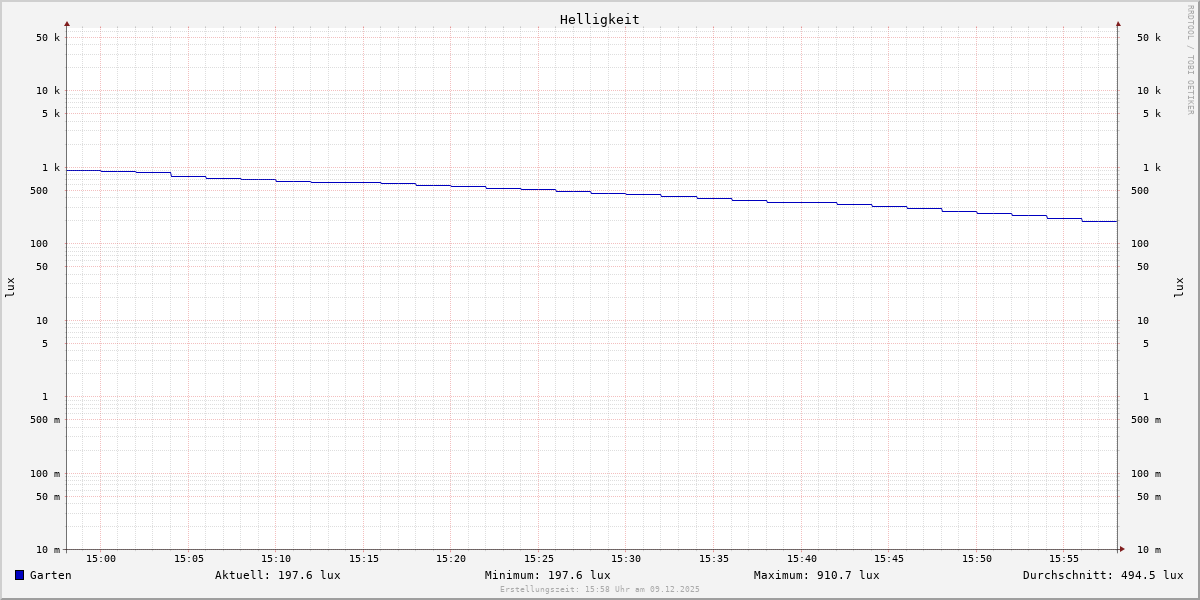Click the Maximum: 910.7 lux statistic

pos(816,575)
